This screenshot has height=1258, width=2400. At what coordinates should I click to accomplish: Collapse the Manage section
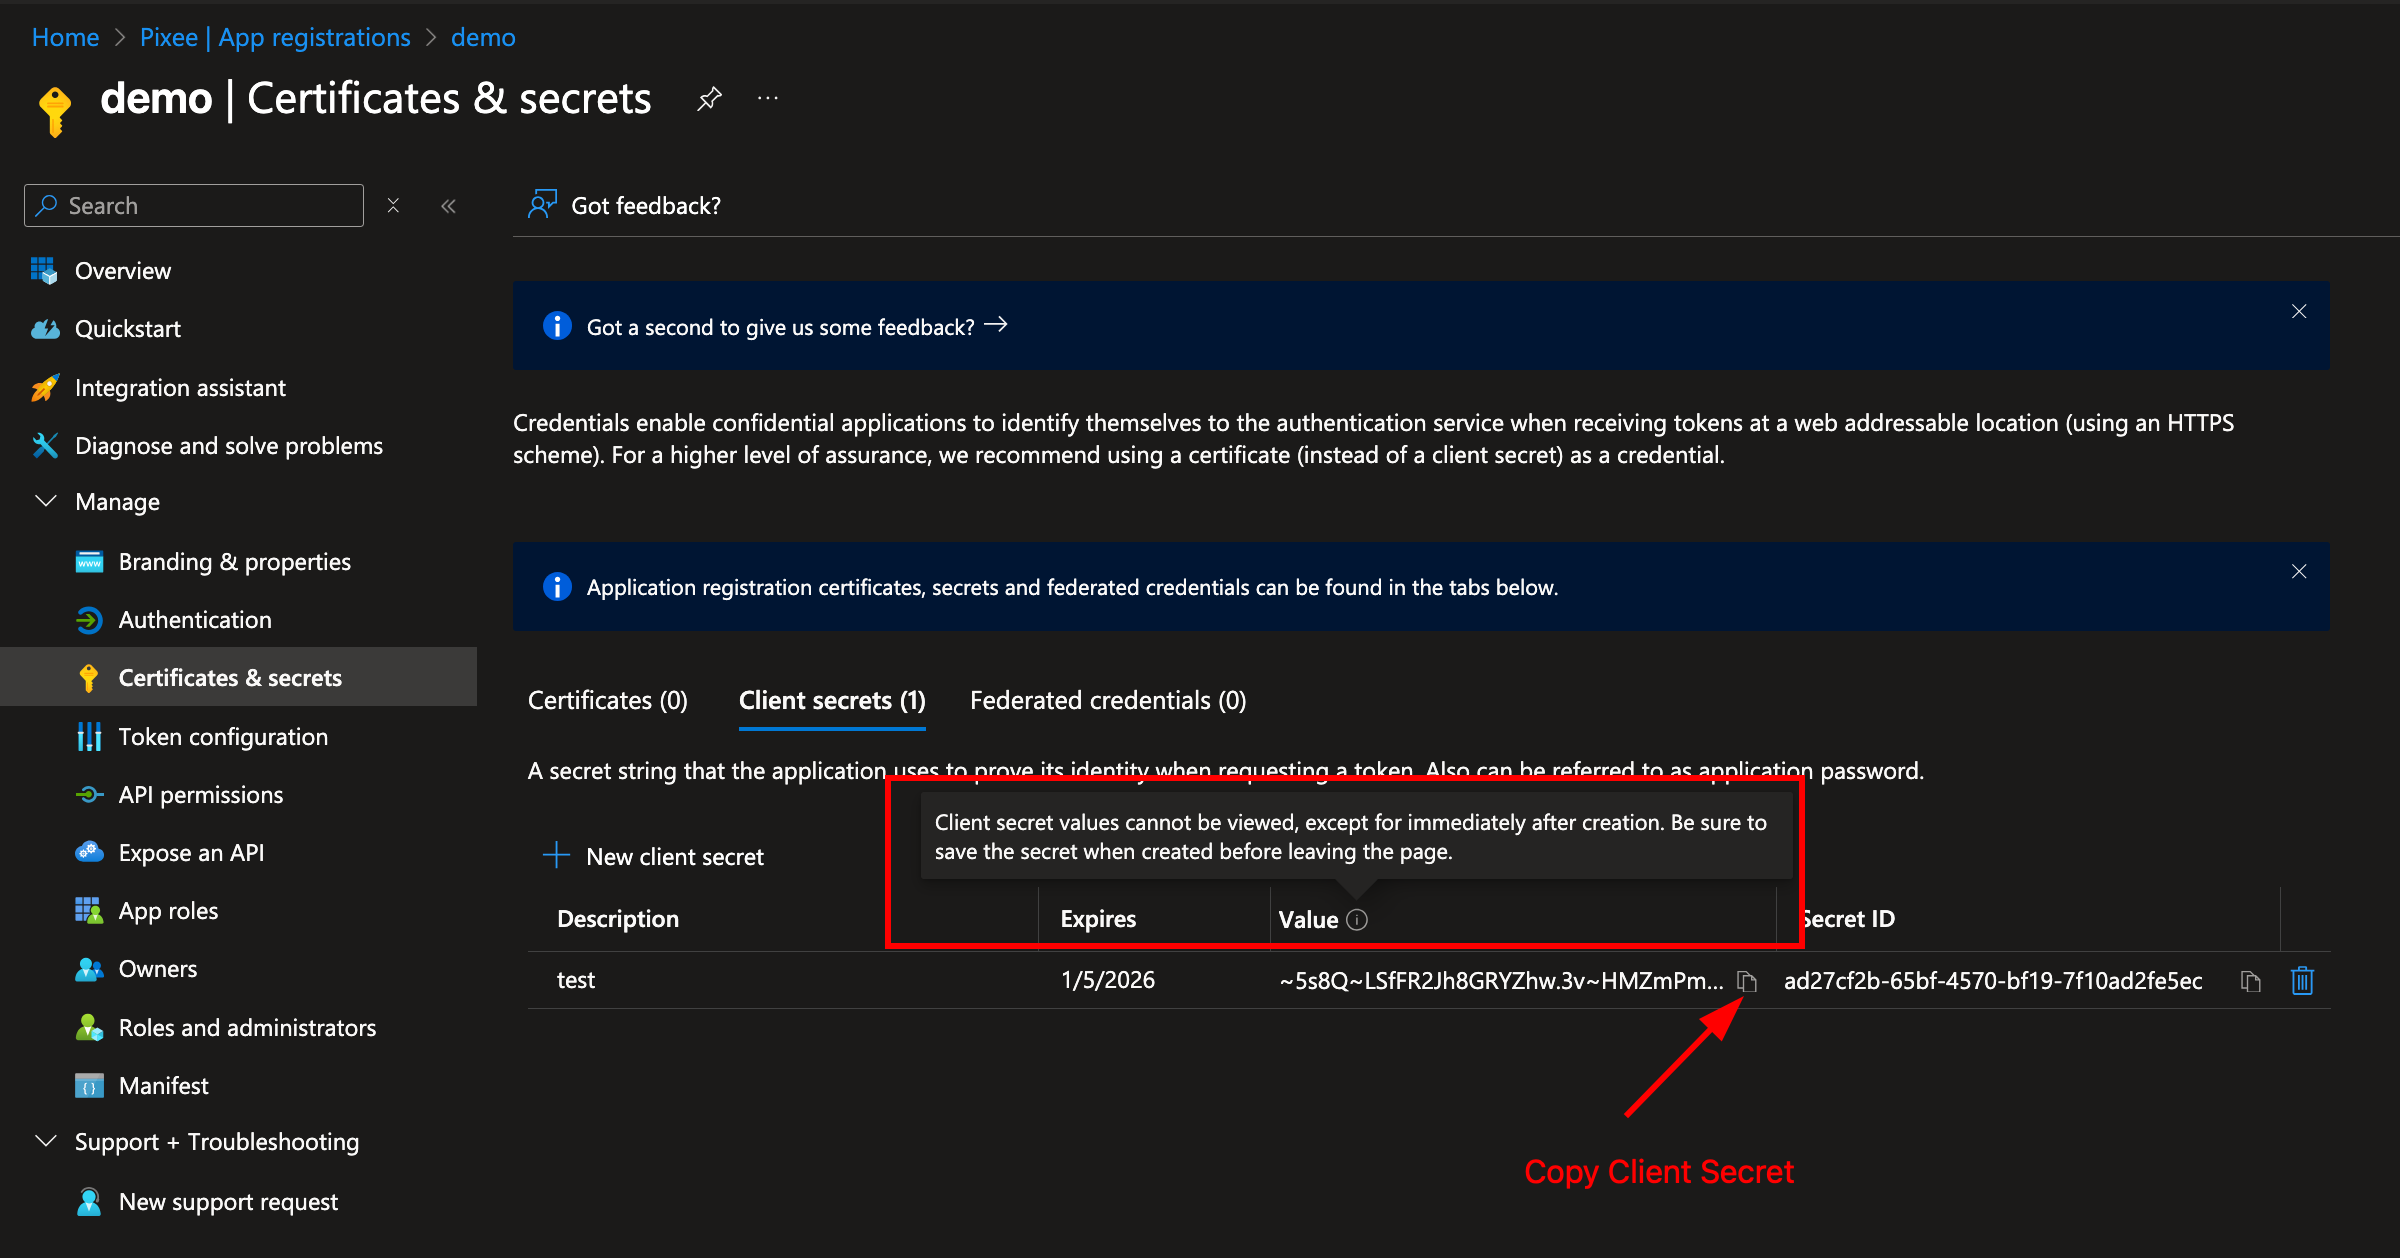(x=46, y=501)
